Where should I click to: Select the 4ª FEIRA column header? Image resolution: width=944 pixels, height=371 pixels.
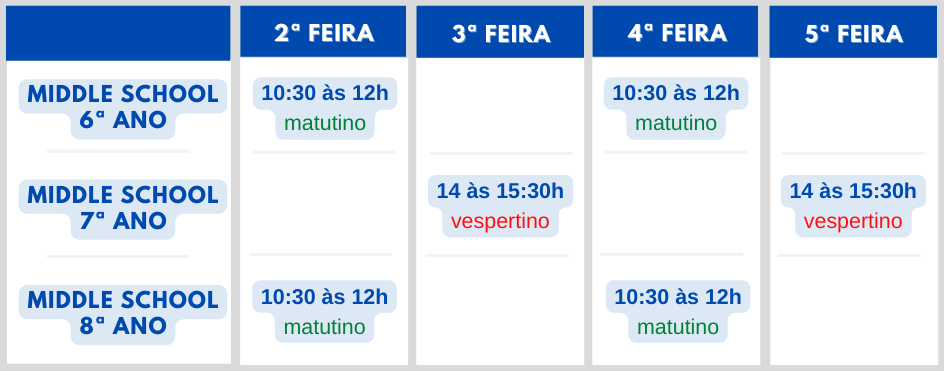[x=675, y=31]
